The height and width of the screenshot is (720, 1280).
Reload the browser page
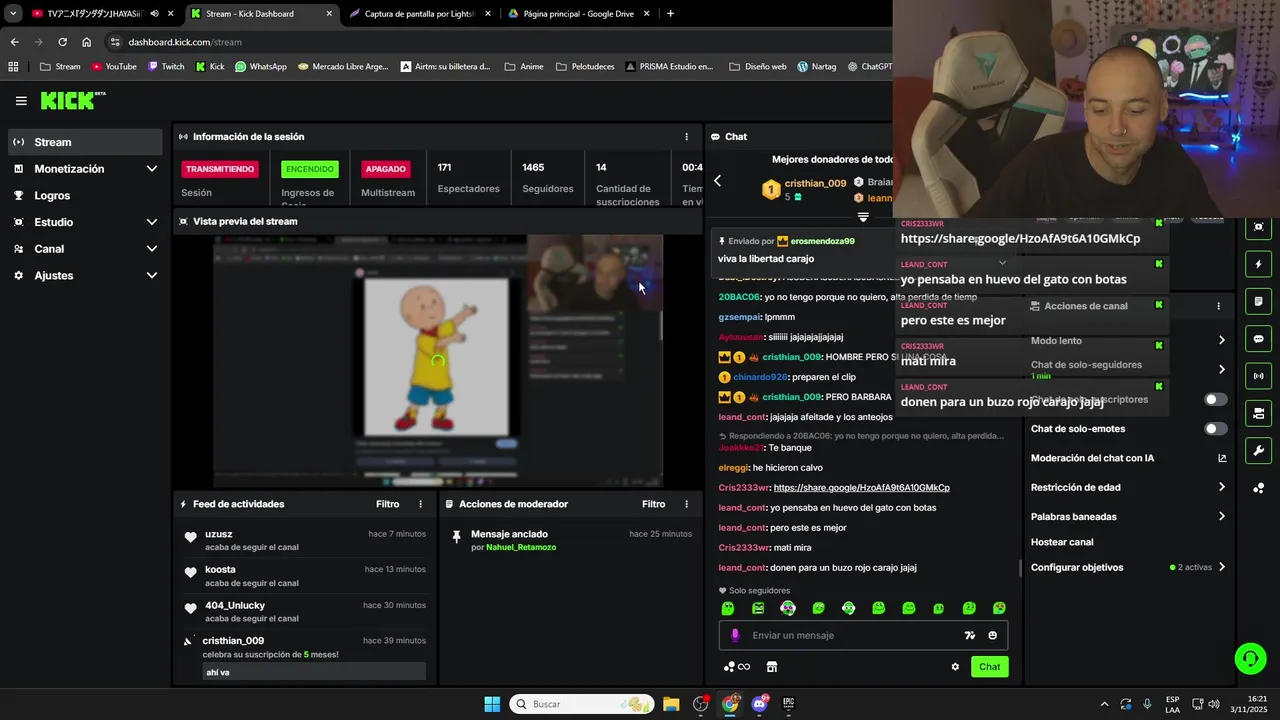(62, 42)
